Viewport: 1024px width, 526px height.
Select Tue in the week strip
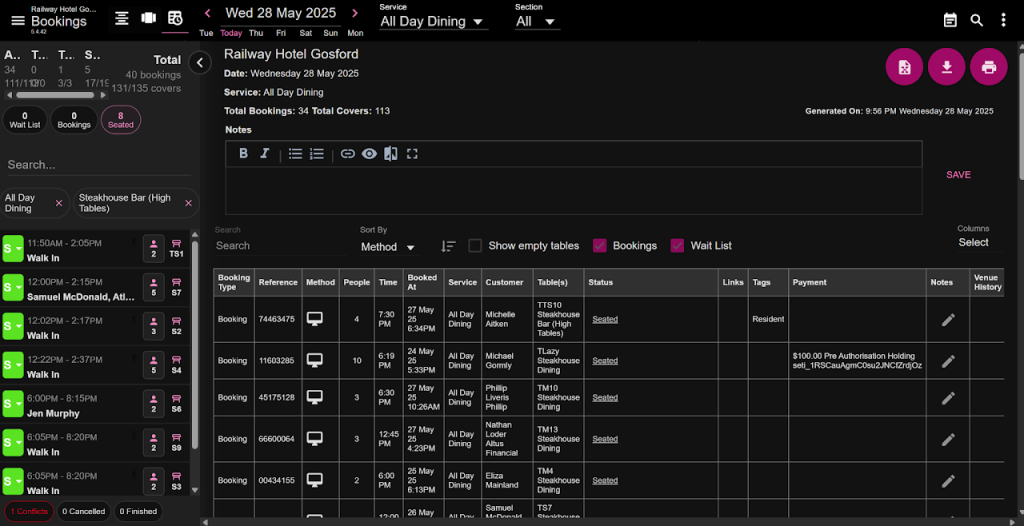(206, 33)
